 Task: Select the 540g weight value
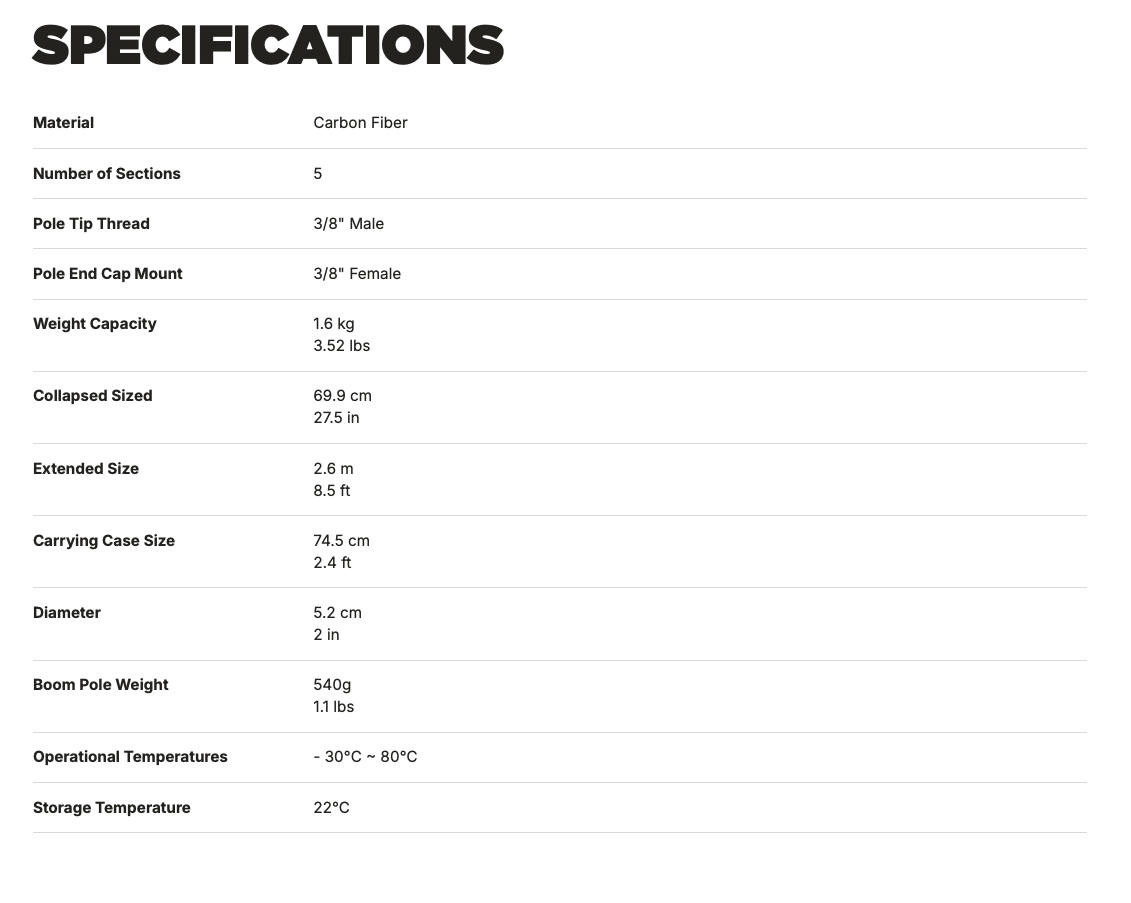333,685
